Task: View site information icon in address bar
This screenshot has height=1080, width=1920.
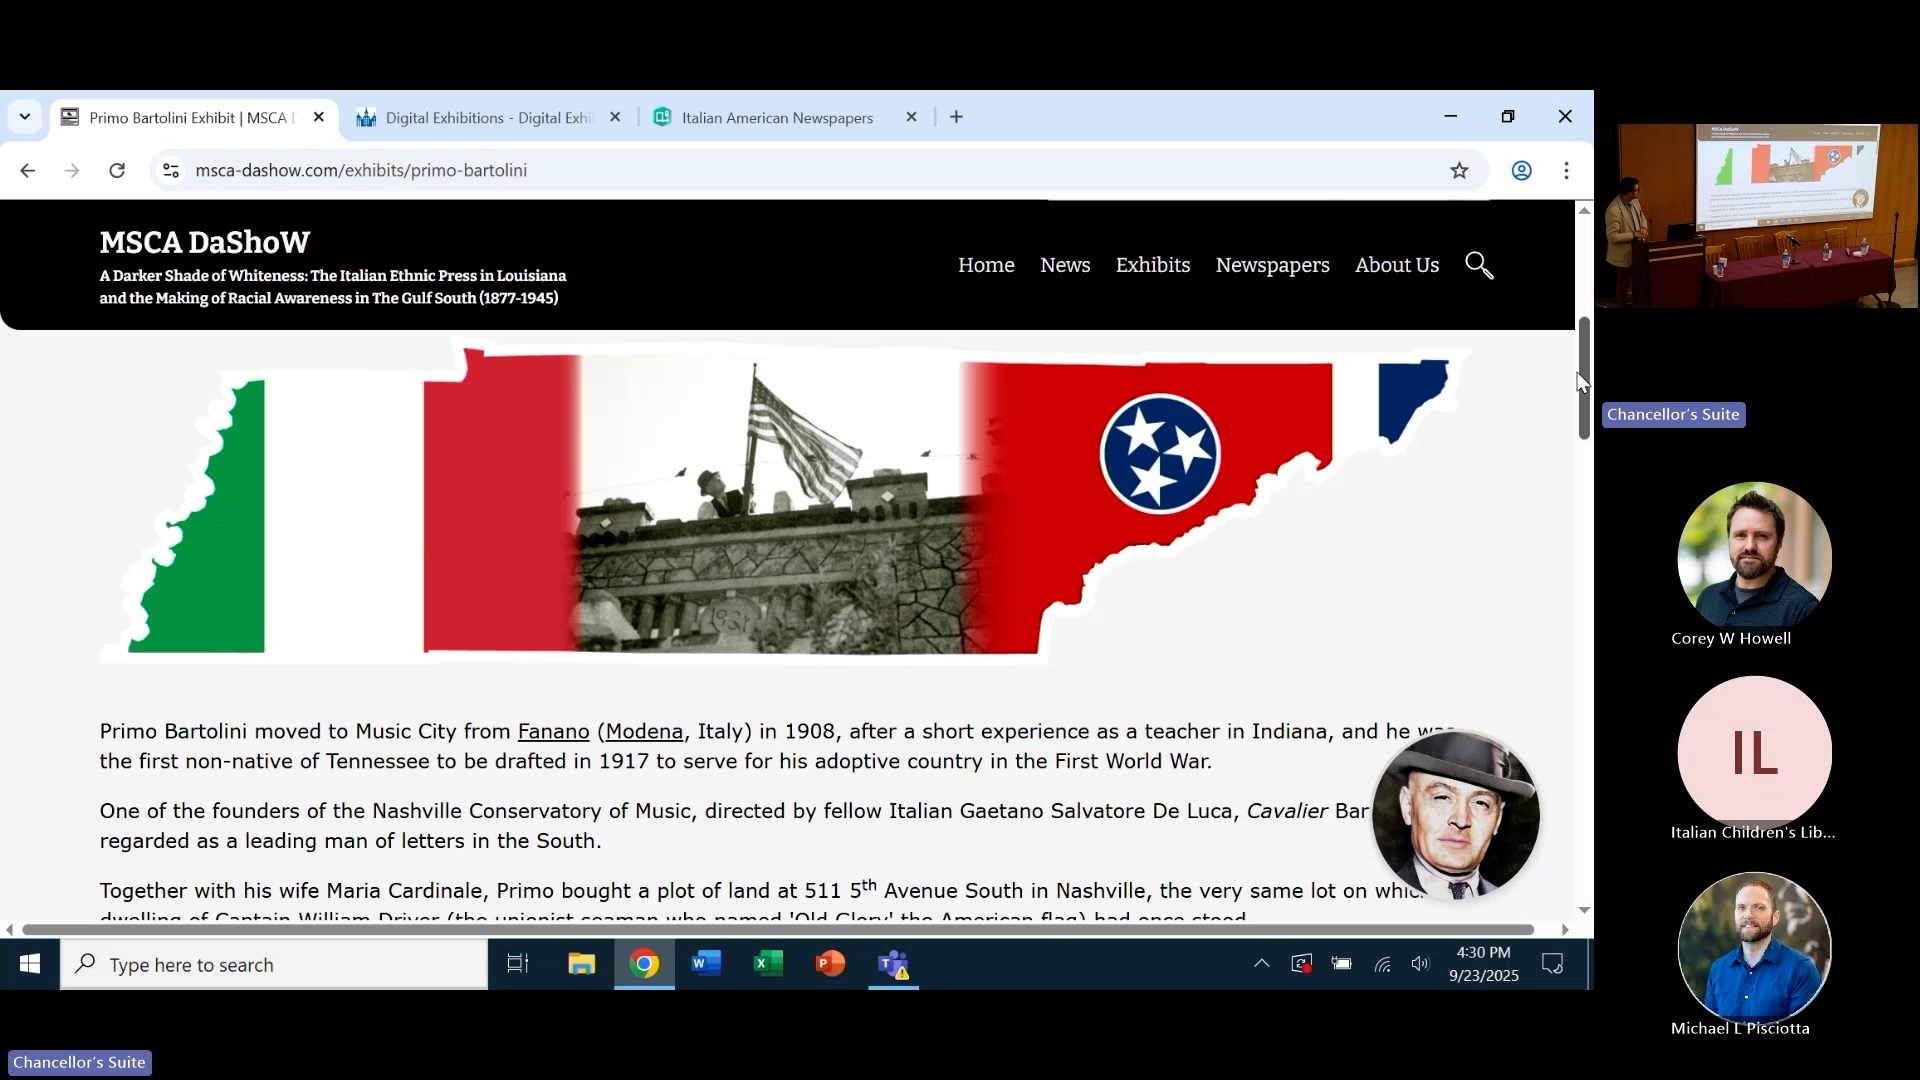Action: pyautogui.click(x=171, y=170)
